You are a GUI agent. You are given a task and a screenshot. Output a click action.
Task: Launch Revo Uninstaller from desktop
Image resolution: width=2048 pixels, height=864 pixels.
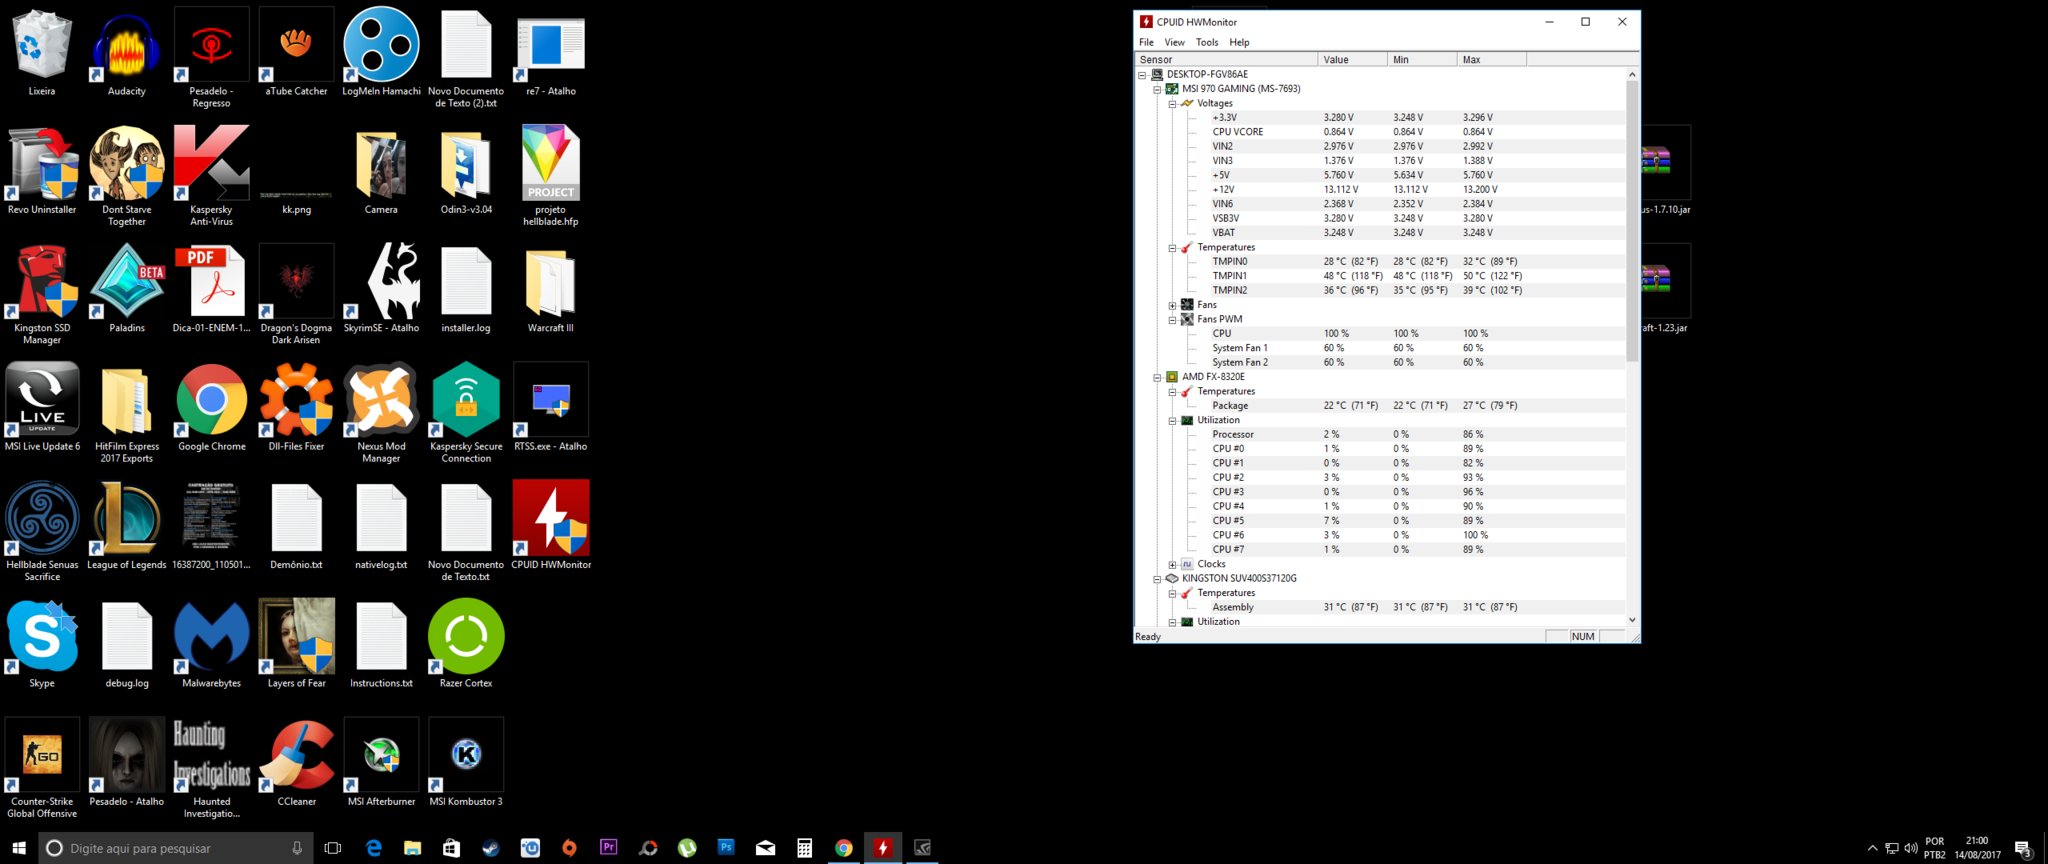coord(42,170)
